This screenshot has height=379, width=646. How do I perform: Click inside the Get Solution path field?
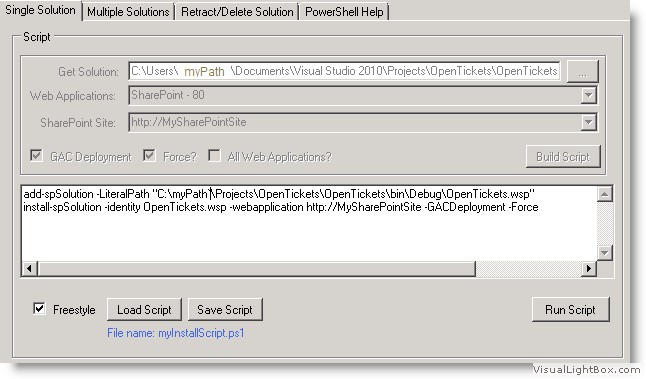point(344,71)
